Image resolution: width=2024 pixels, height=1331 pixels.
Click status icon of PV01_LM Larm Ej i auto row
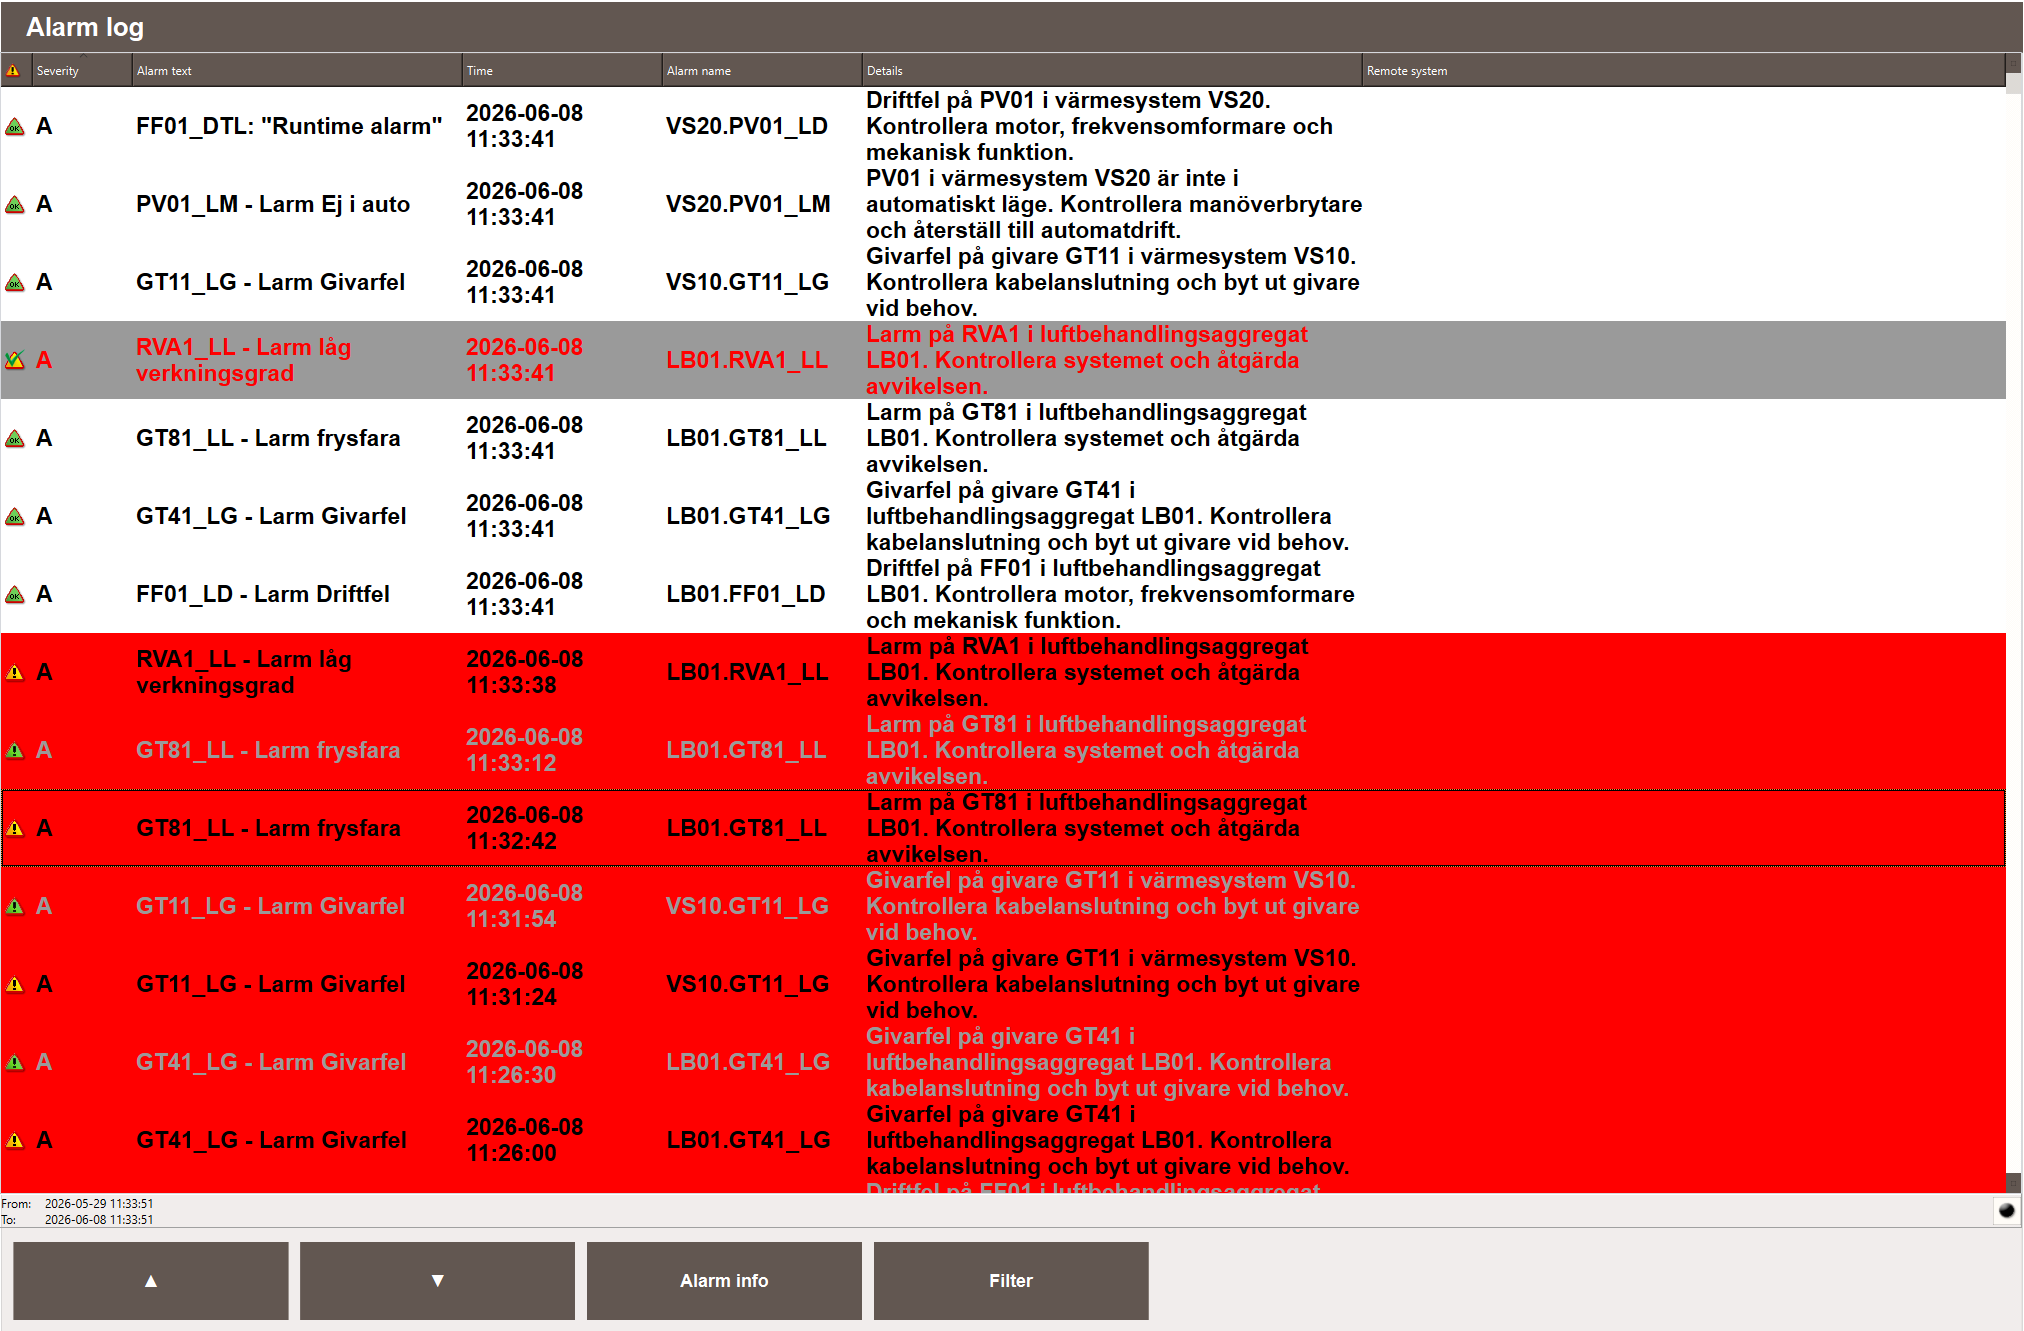click(x=15, y=205)
